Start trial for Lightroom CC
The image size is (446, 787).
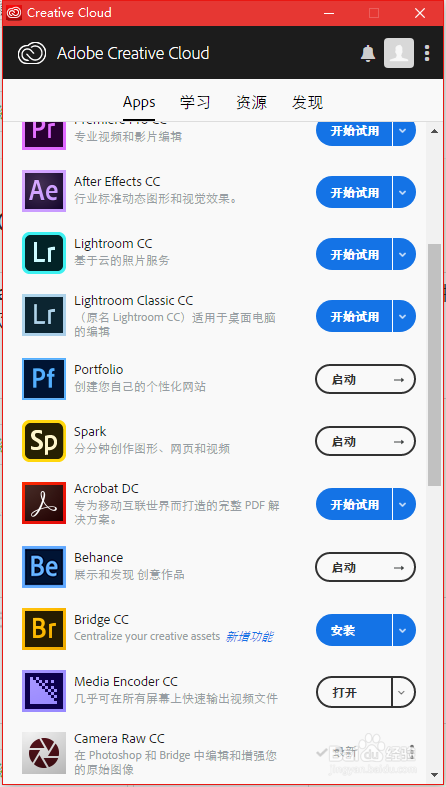[x=354, y=254]
